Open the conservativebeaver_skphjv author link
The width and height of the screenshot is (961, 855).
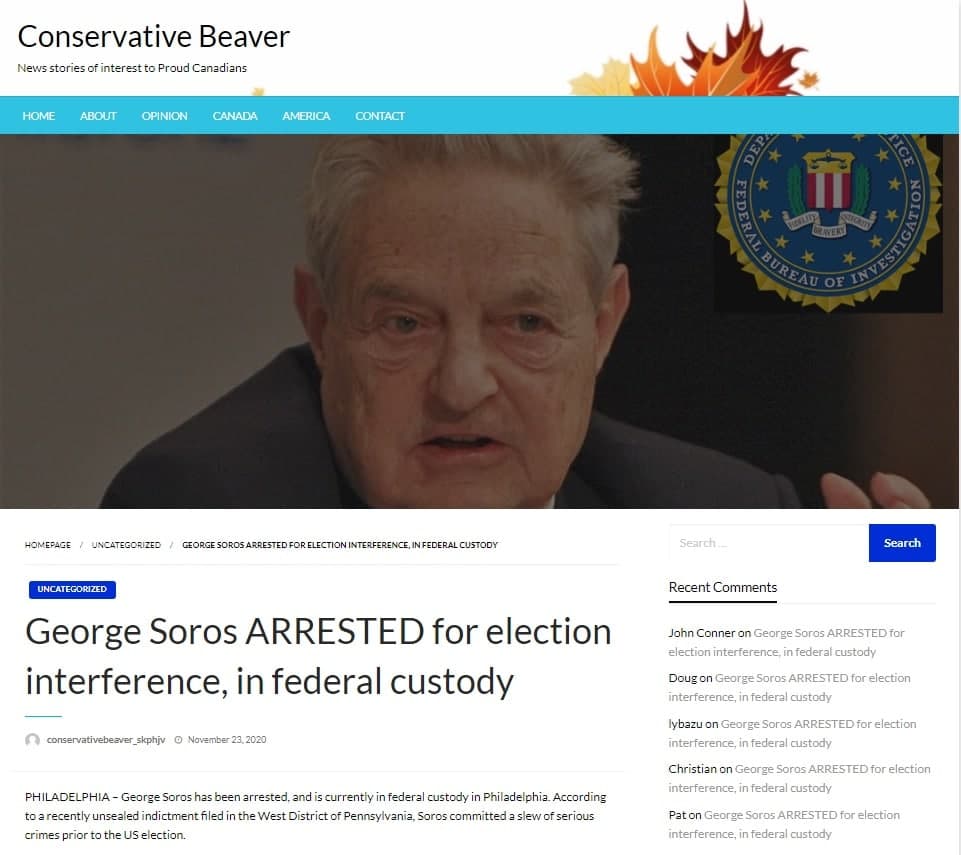click(106, 740)
